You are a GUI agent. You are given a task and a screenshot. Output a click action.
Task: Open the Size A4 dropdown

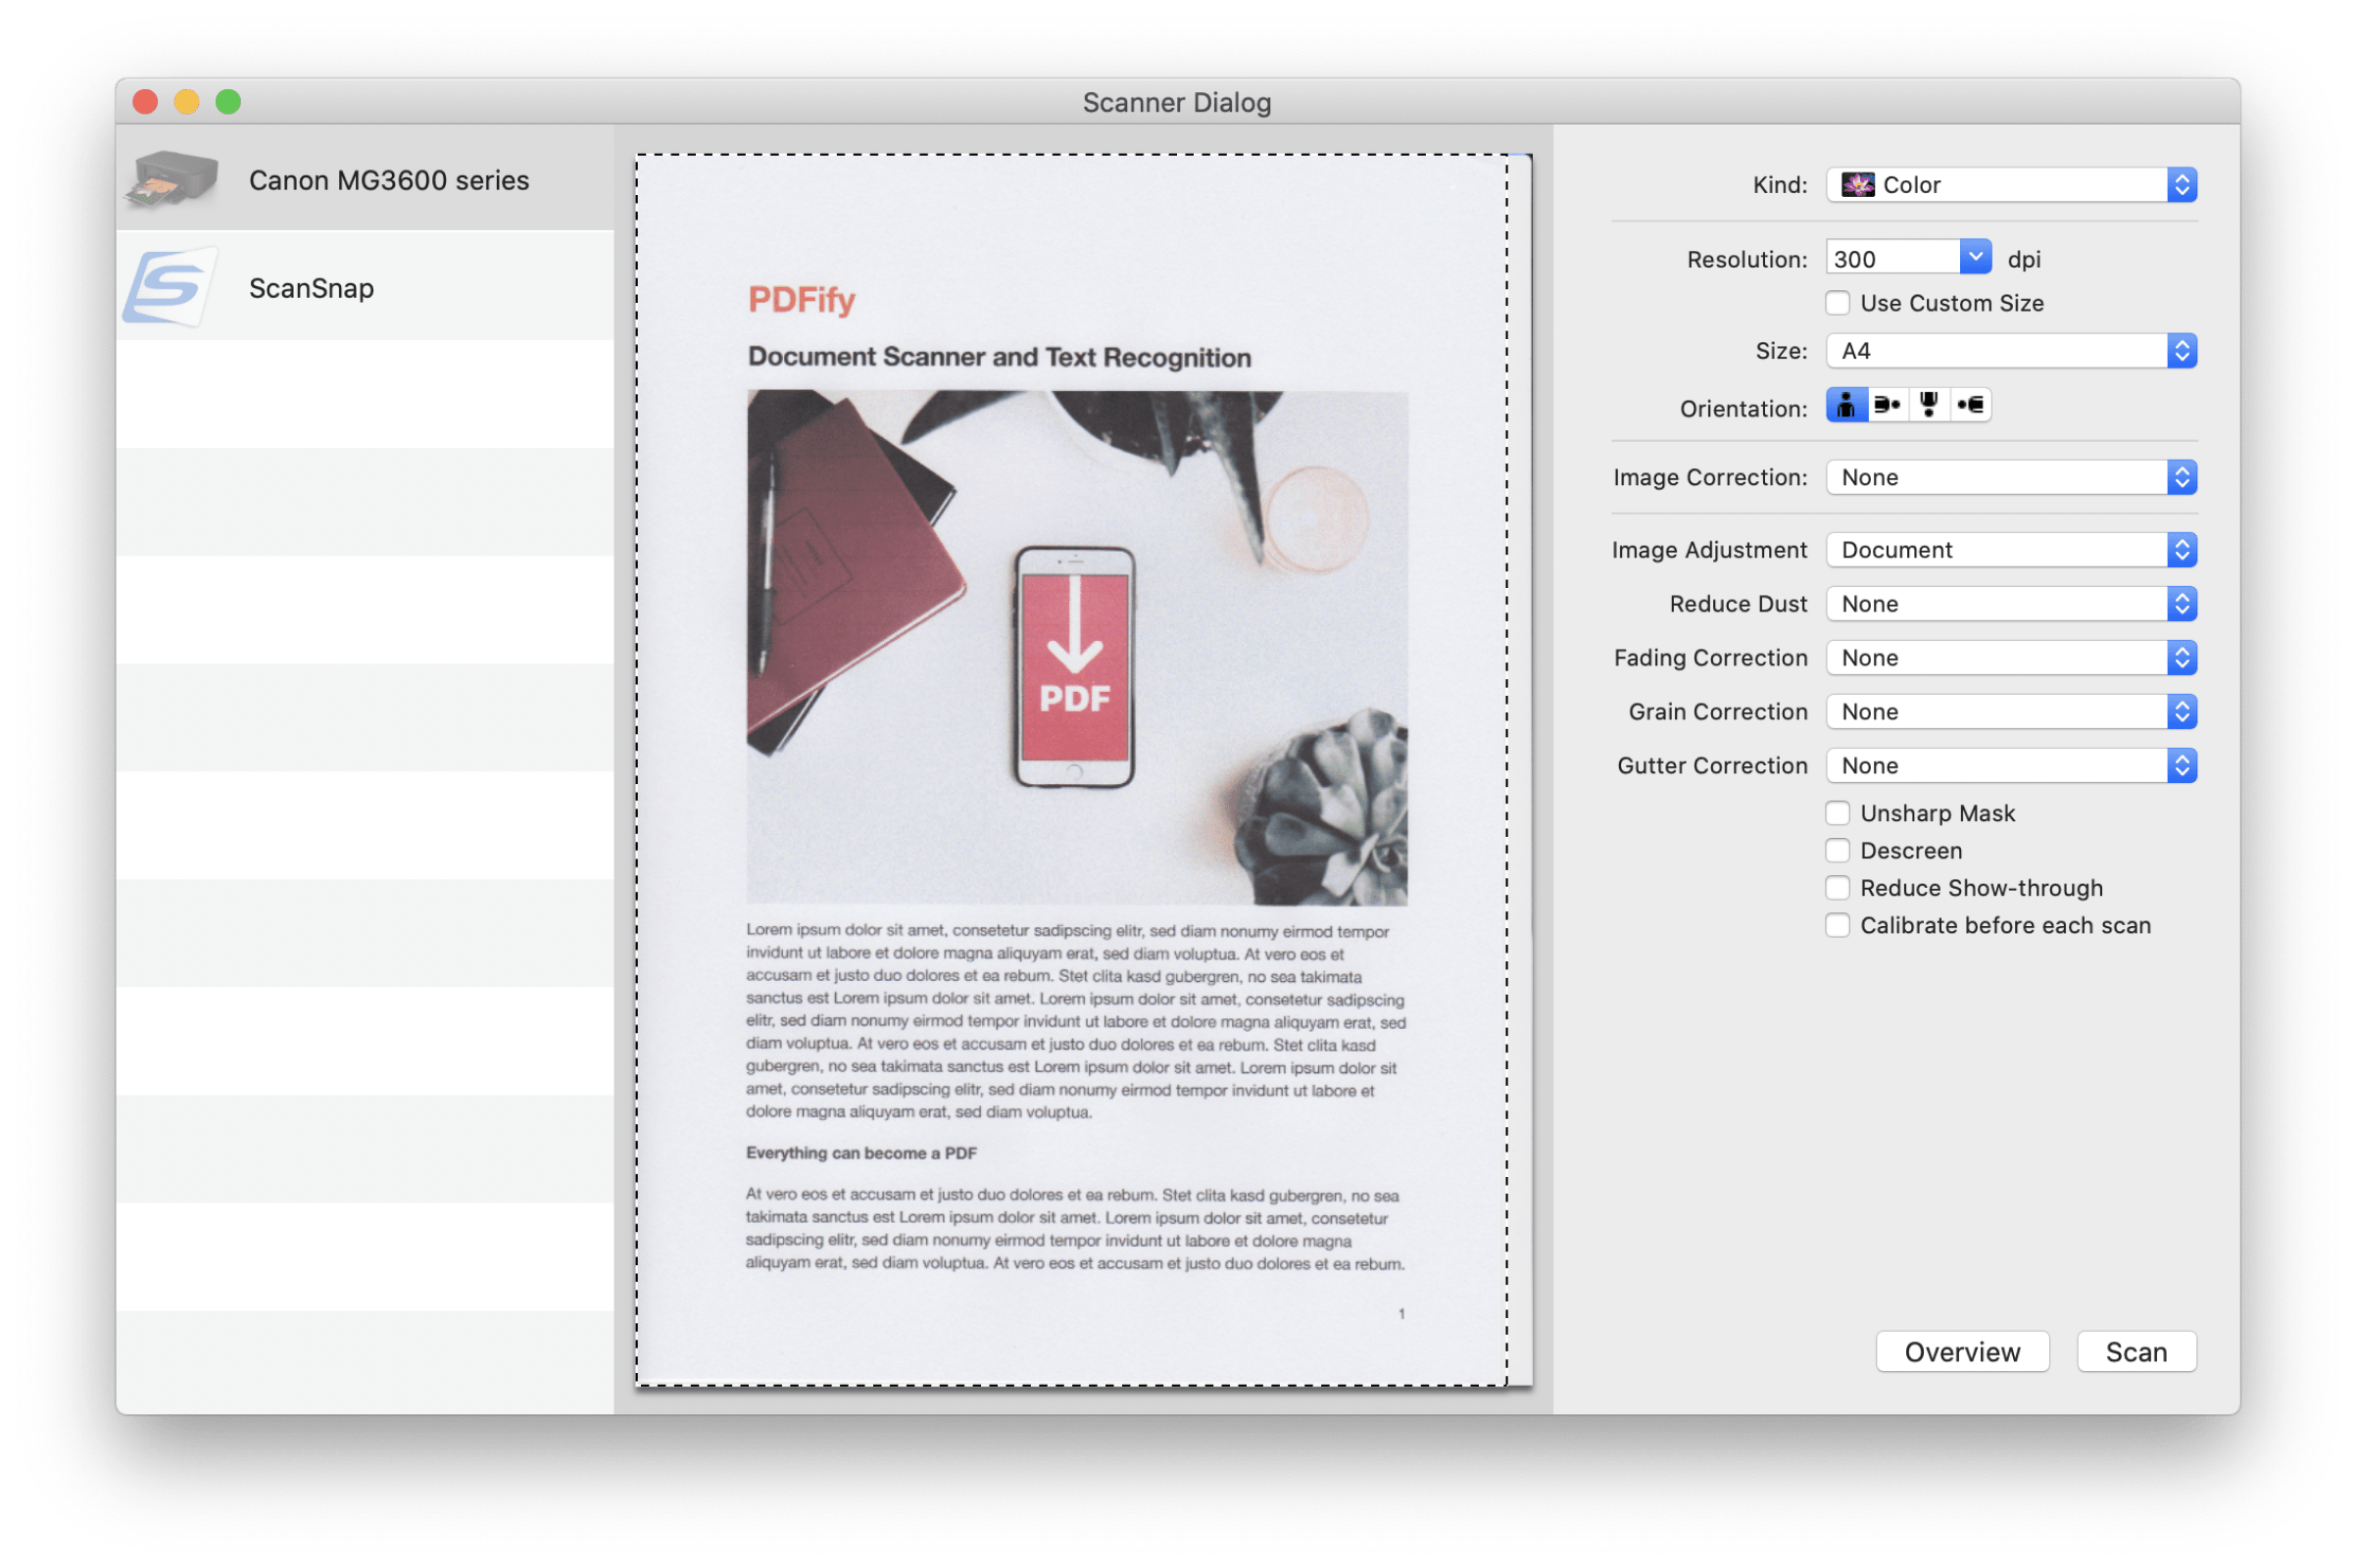coord(2010,351)
